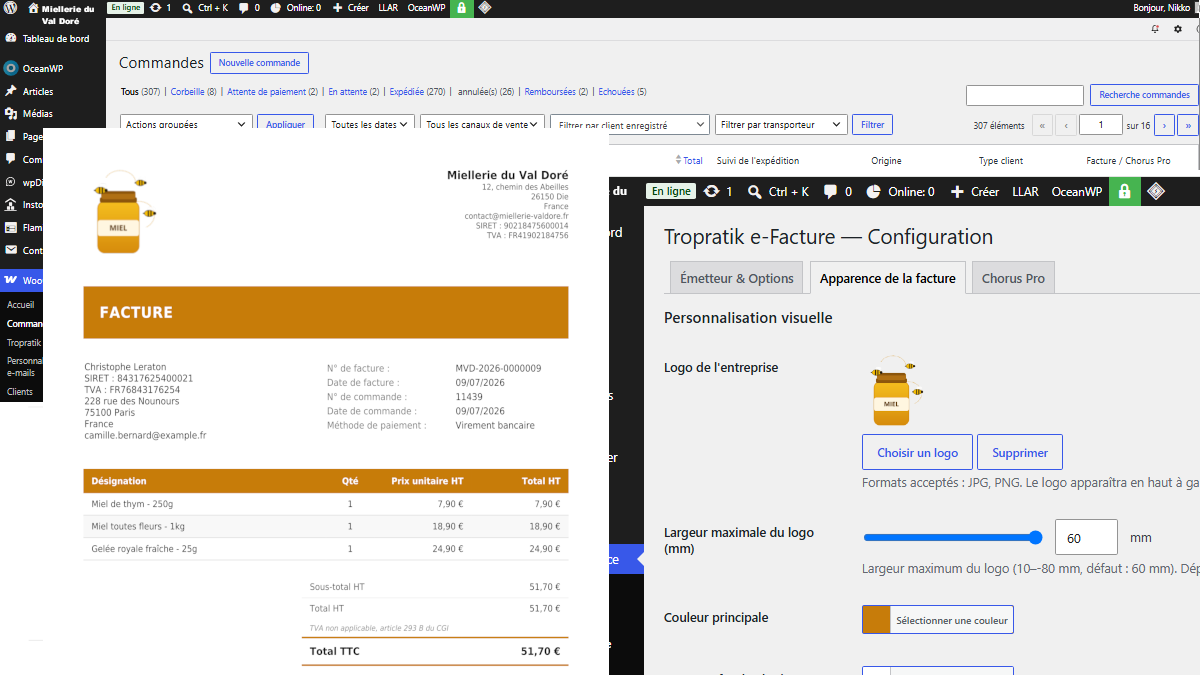Switch to Émetteur & Options tab
This screenshot has width=1200, height=675.
737,278
